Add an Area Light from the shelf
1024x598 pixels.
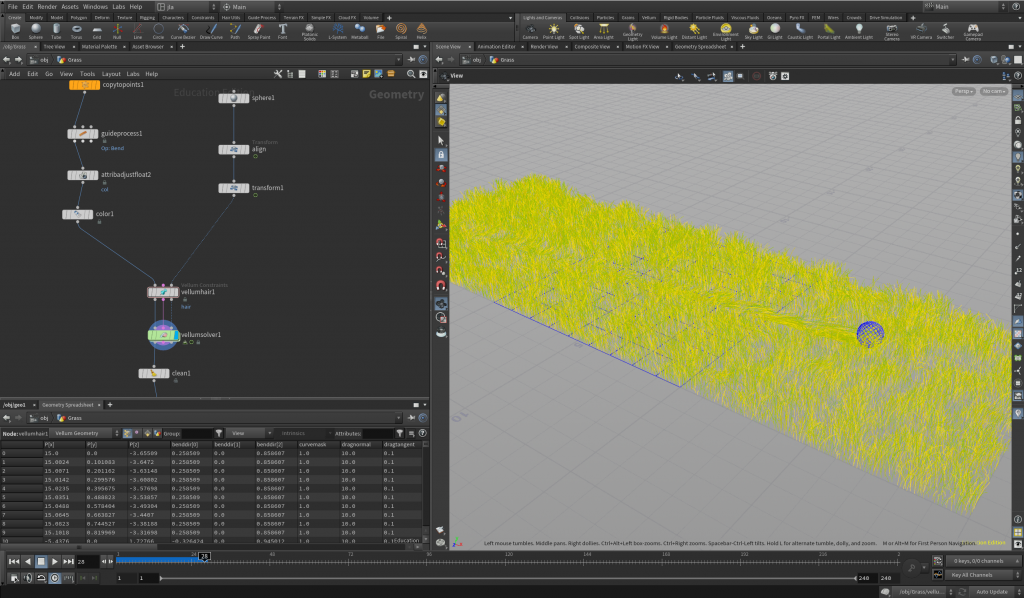(x=603, y=31)
